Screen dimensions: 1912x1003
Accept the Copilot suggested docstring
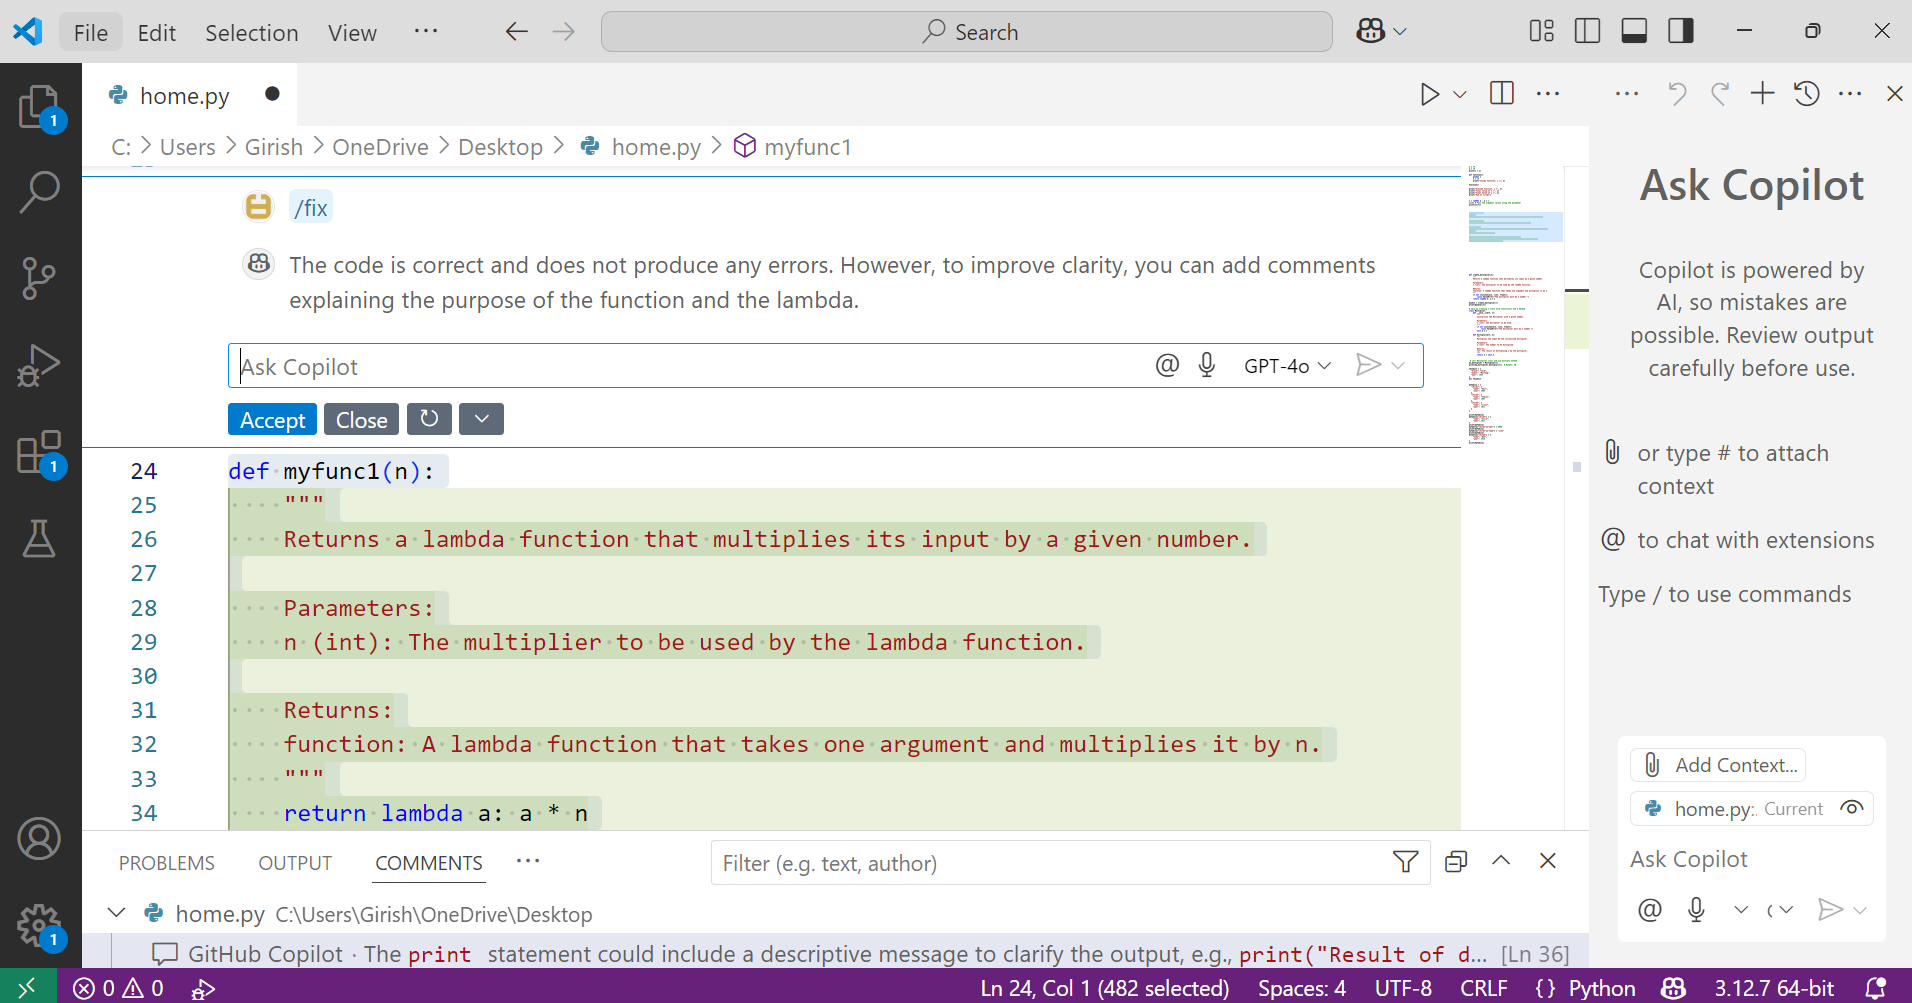point(271,419)
